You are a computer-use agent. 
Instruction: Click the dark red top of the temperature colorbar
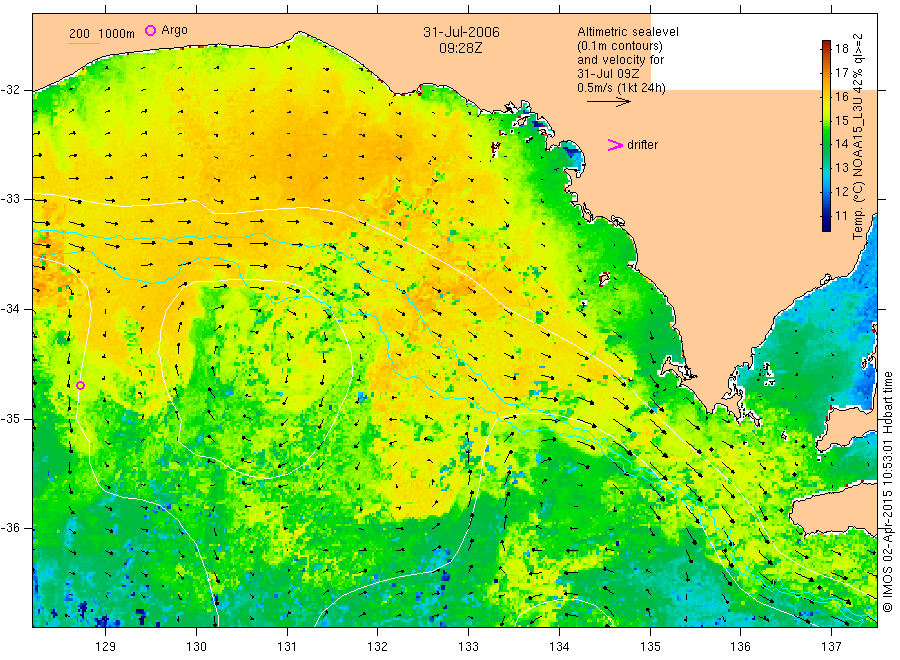[x=827, y=45]
